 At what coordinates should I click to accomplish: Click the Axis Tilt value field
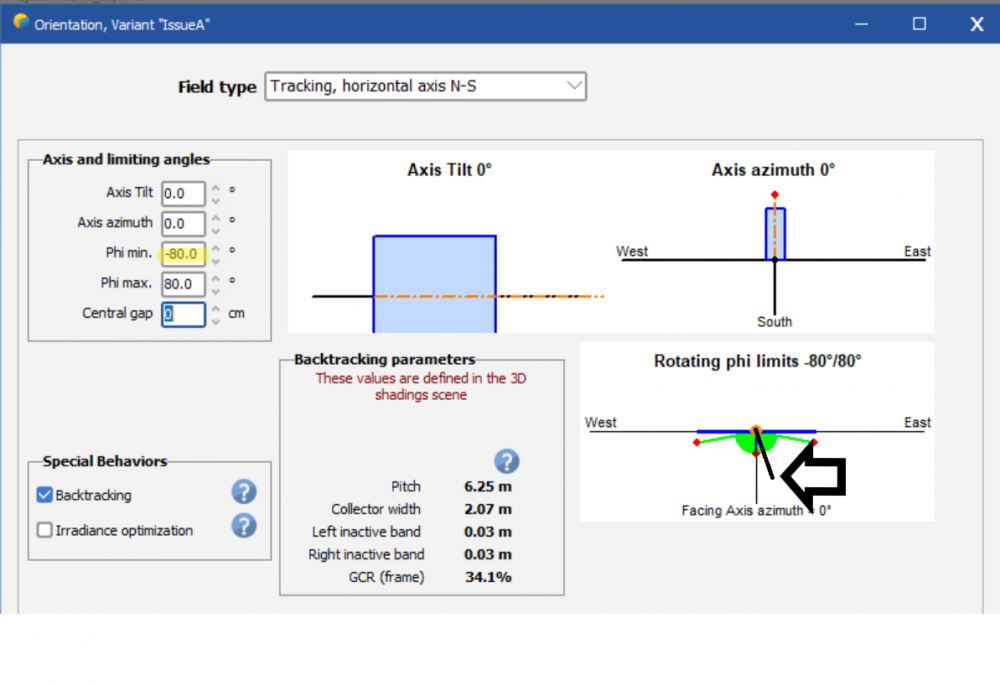click(x=183, y=194)
